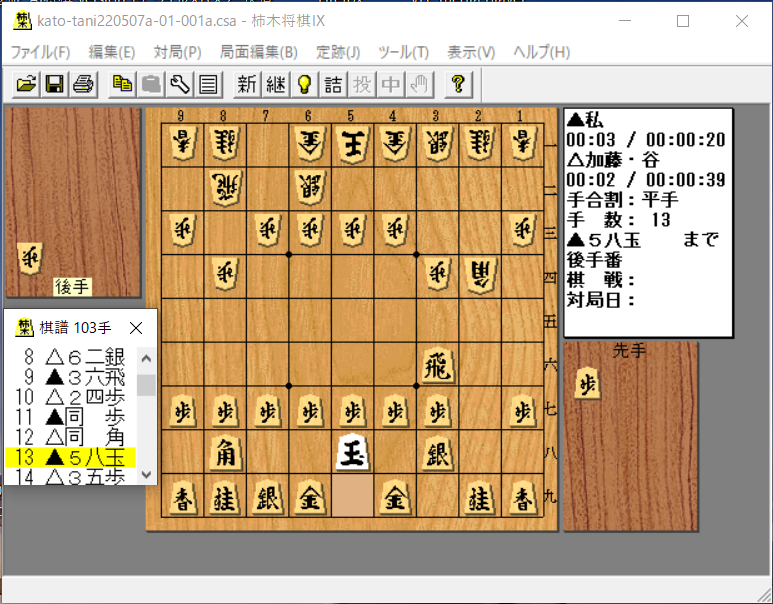The image size is (773, 604).
Task: Open the 局面編集(B) menu
Action: click(x=258, y=52)
